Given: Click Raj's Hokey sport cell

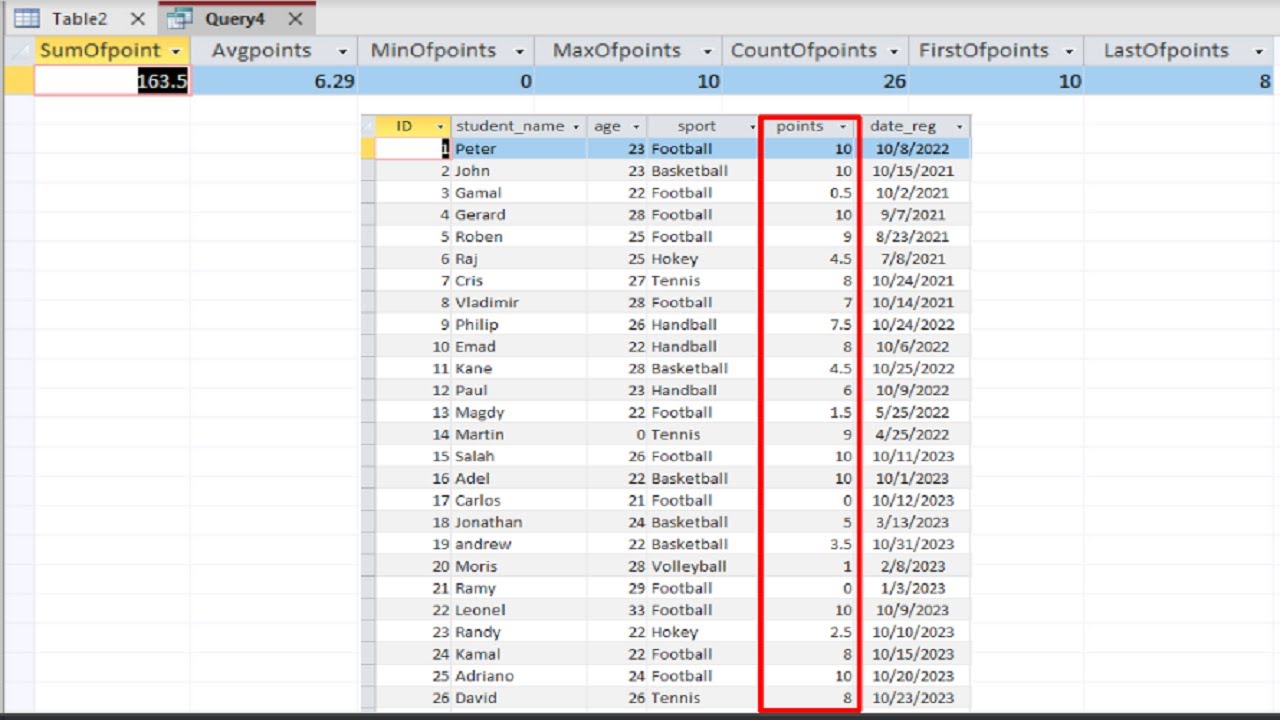Looking at the screenshot, I should [675, 259].
